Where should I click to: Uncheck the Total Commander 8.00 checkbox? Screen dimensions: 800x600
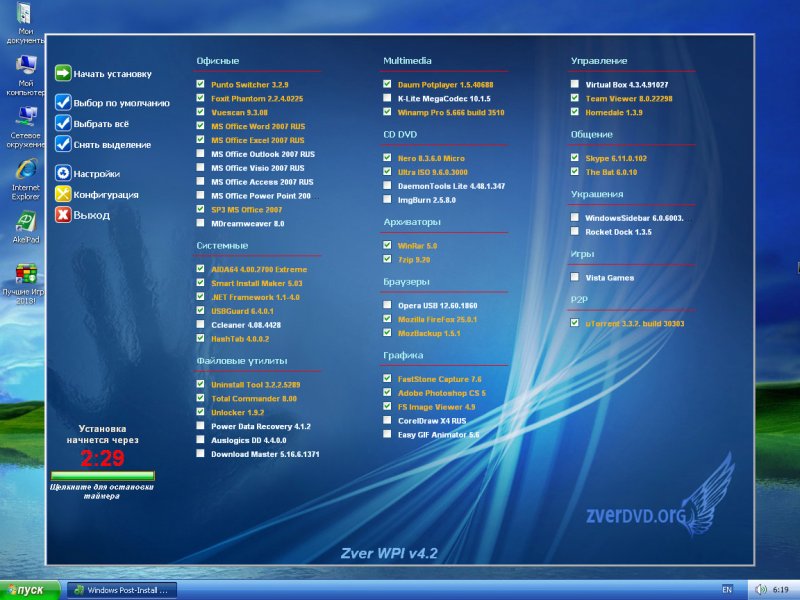(201, 398)
